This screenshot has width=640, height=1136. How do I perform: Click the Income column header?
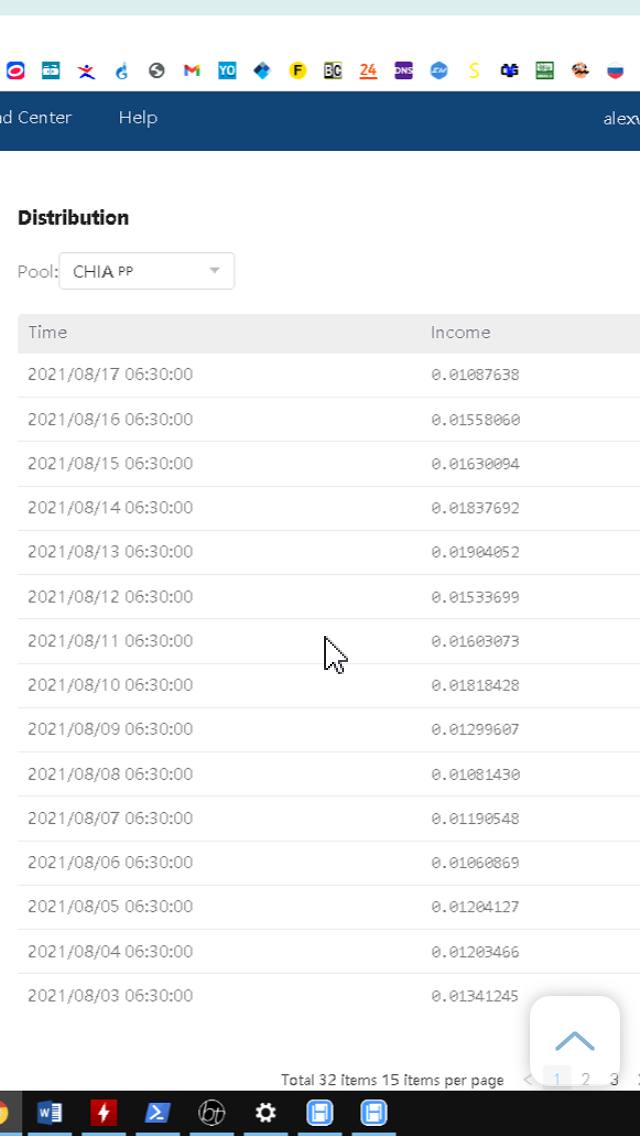tap(460, 332)
